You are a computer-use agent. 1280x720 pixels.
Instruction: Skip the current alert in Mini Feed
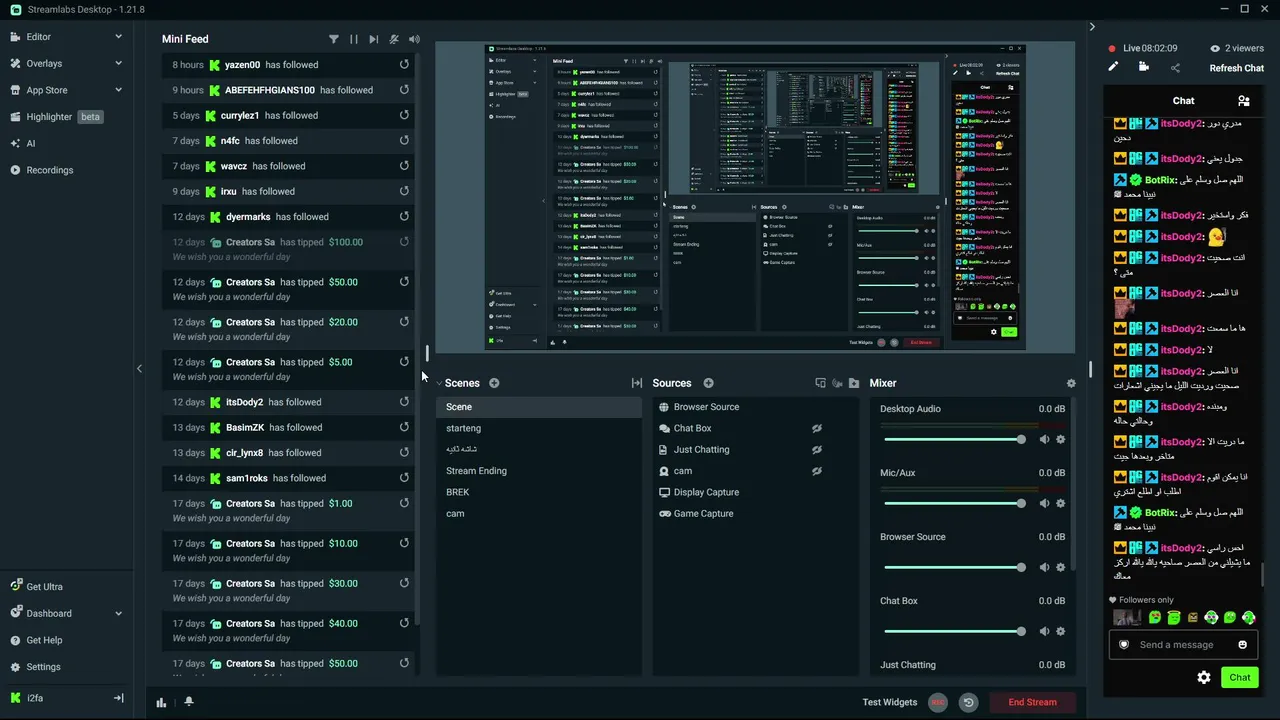tap(374, 39)
